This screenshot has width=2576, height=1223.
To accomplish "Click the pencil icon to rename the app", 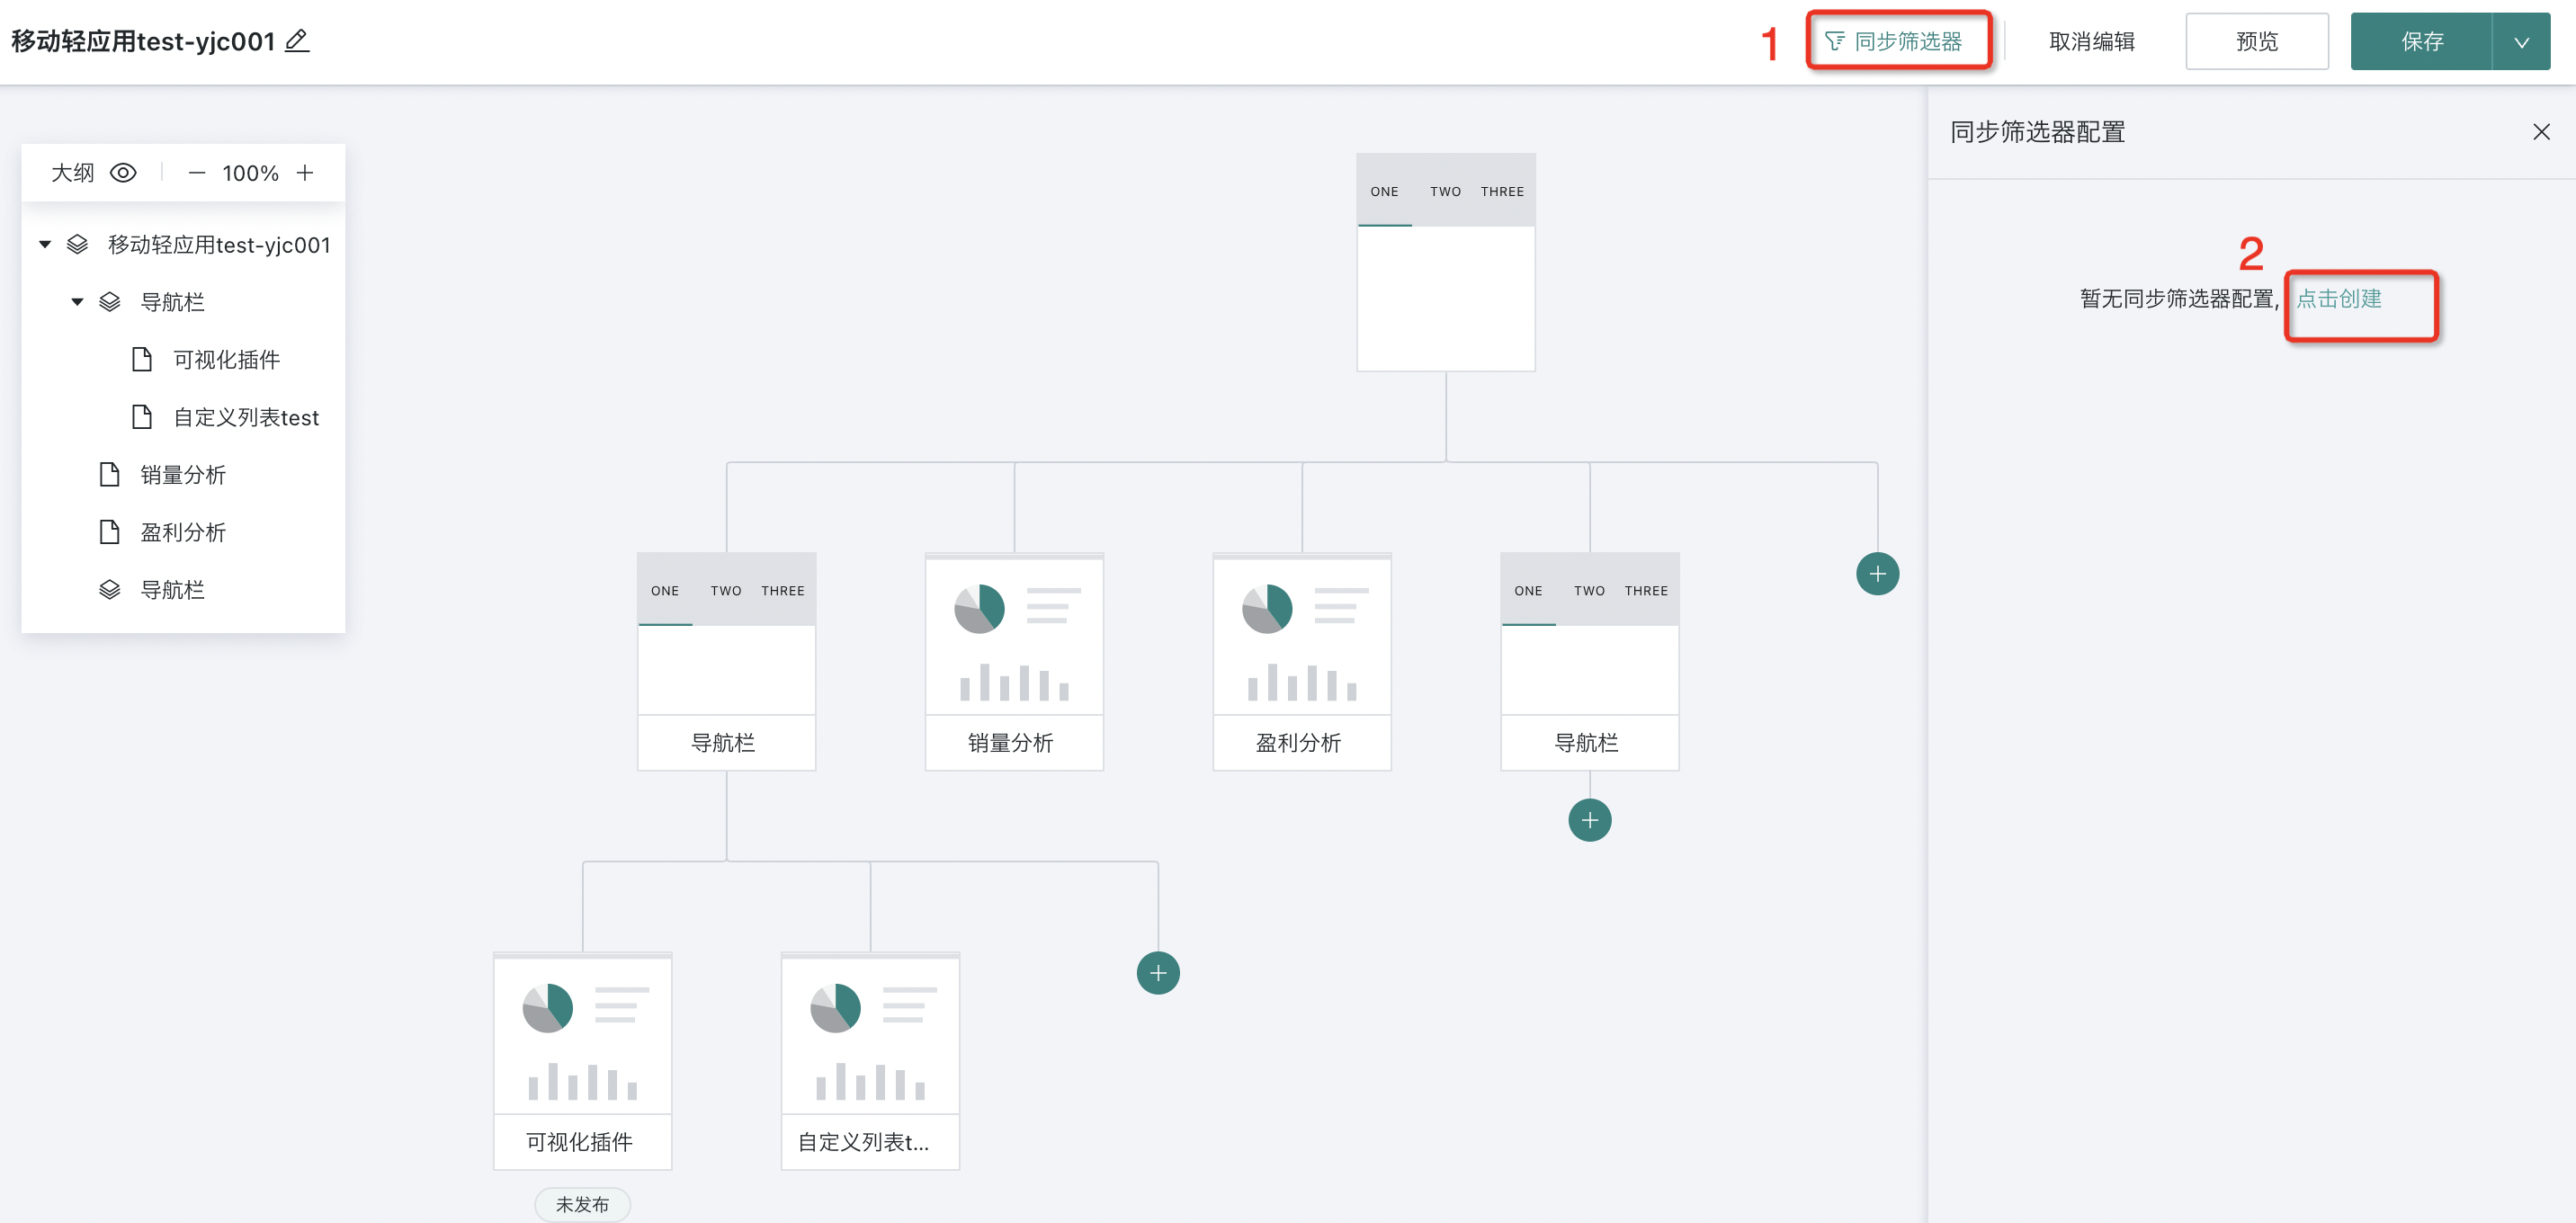I will (x=297, y=41).
